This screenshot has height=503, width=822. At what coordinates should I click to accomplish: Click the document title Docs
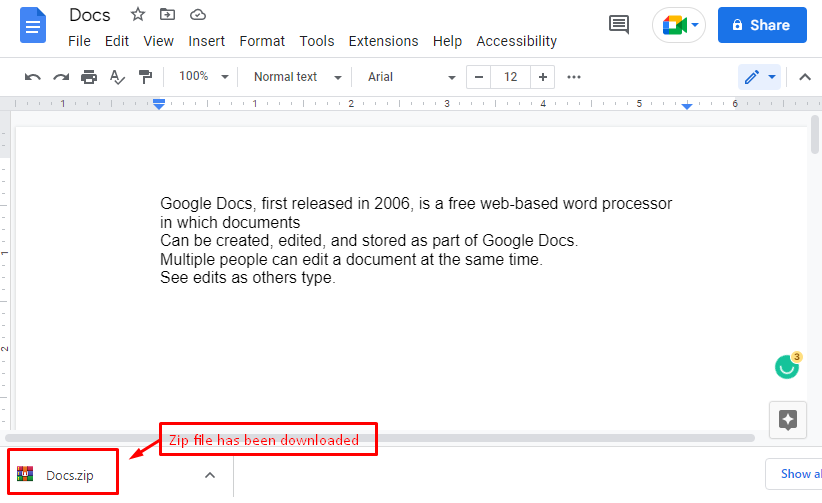point(90,15)
